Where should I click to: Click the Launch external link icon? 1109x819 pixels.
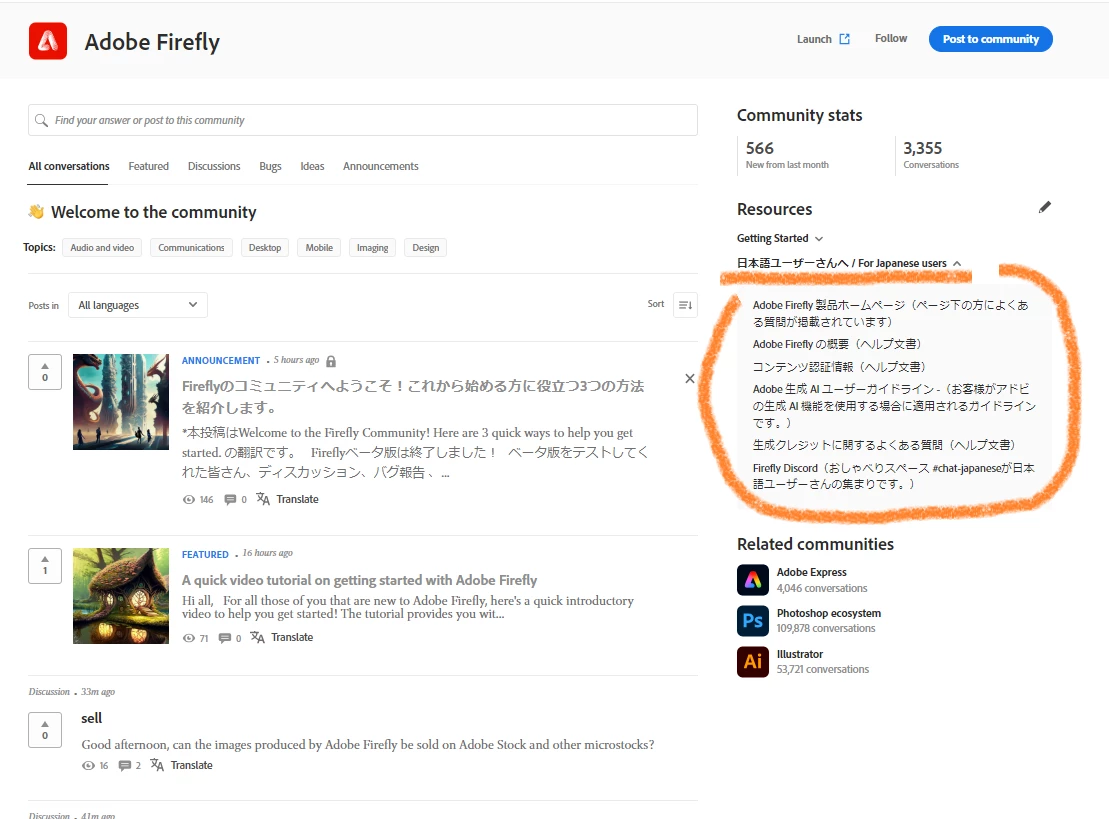pos(844,39)
